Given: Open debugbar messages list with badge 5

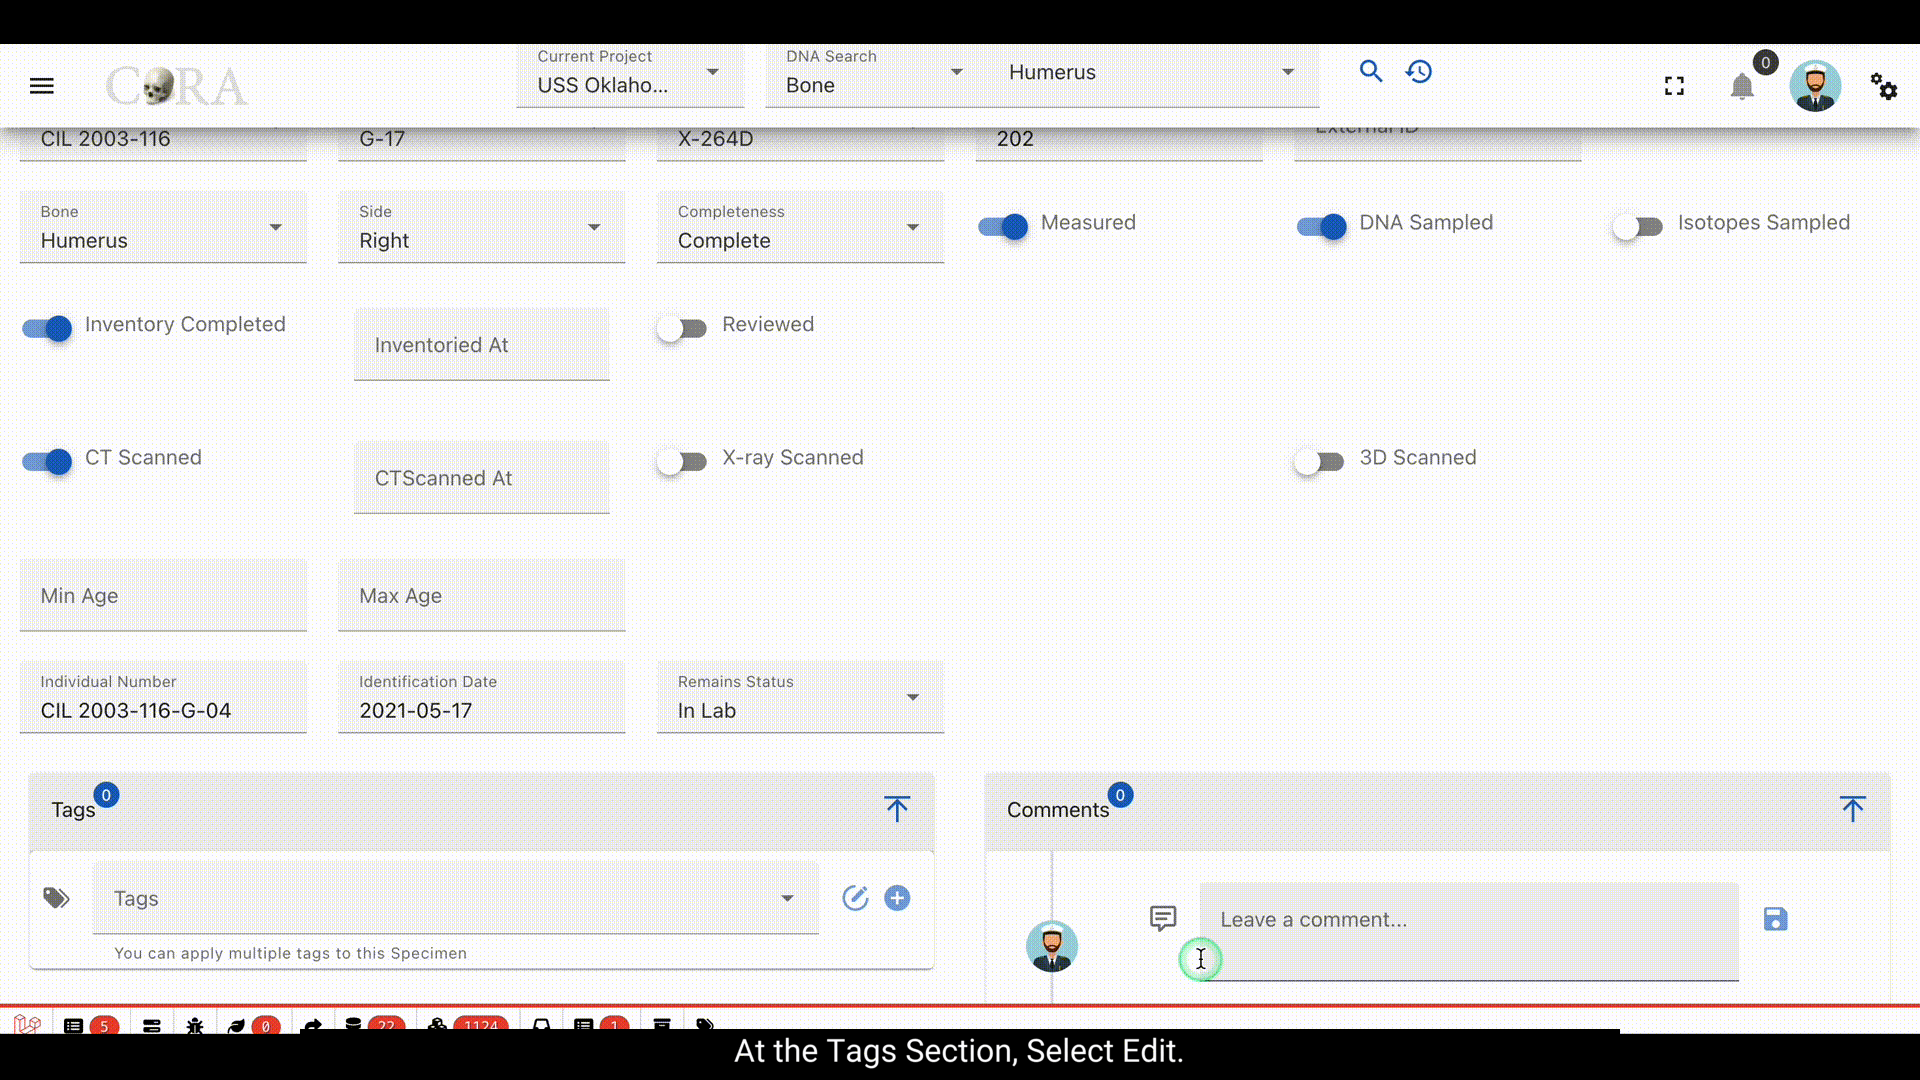Looking at the screenshot, I should click(90, 1026).
